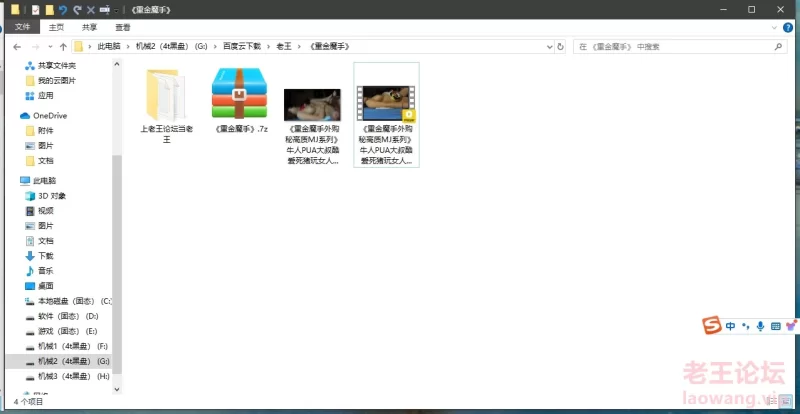
Task: Click 机械2（4t黑盘）(G:) in the address breadcrumb
Action: pyautogui.click(x=171, y=46)
